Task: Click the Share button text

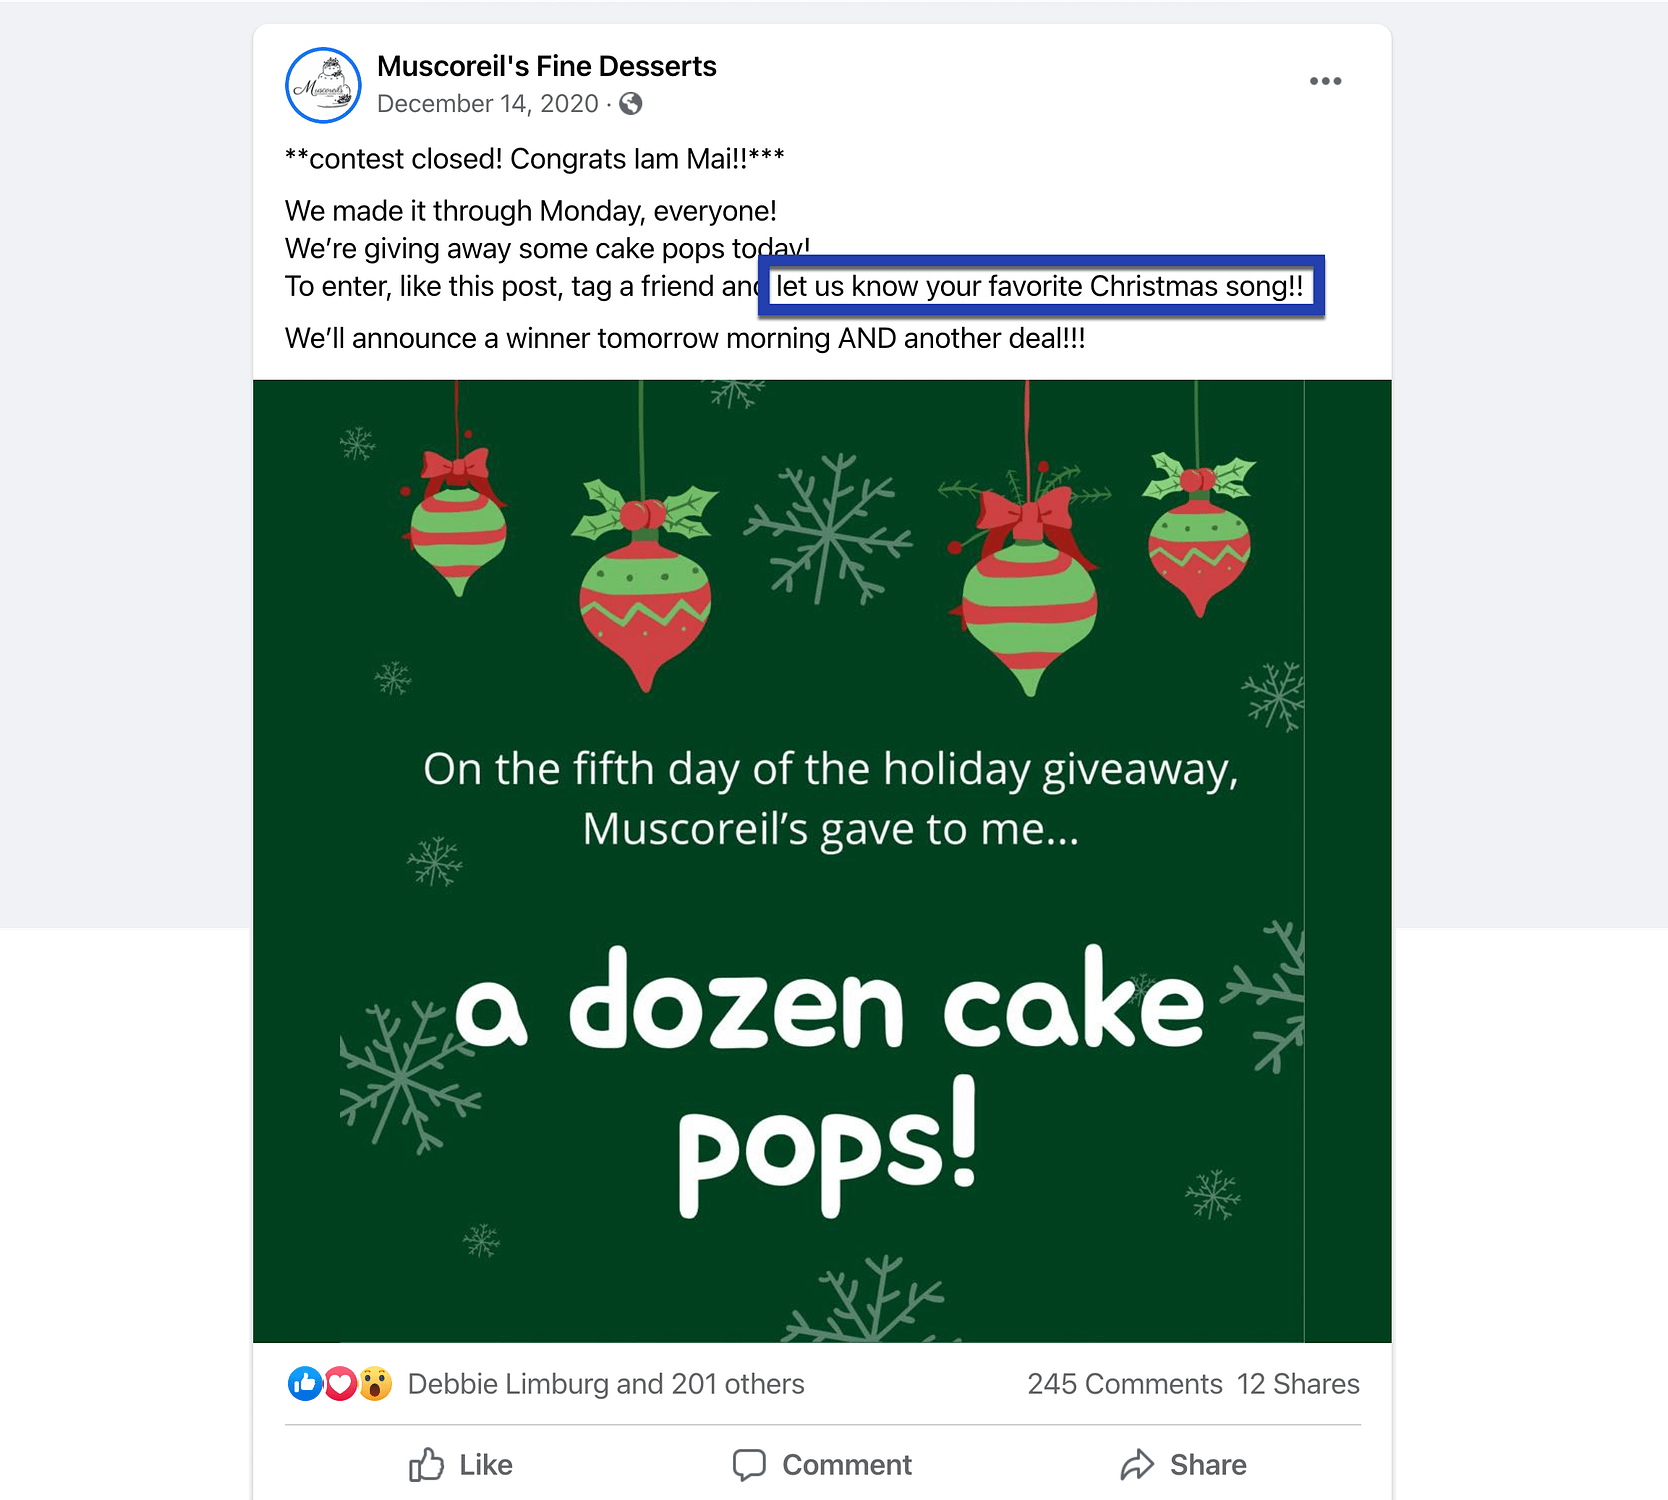Action: click(1208, 1465)
